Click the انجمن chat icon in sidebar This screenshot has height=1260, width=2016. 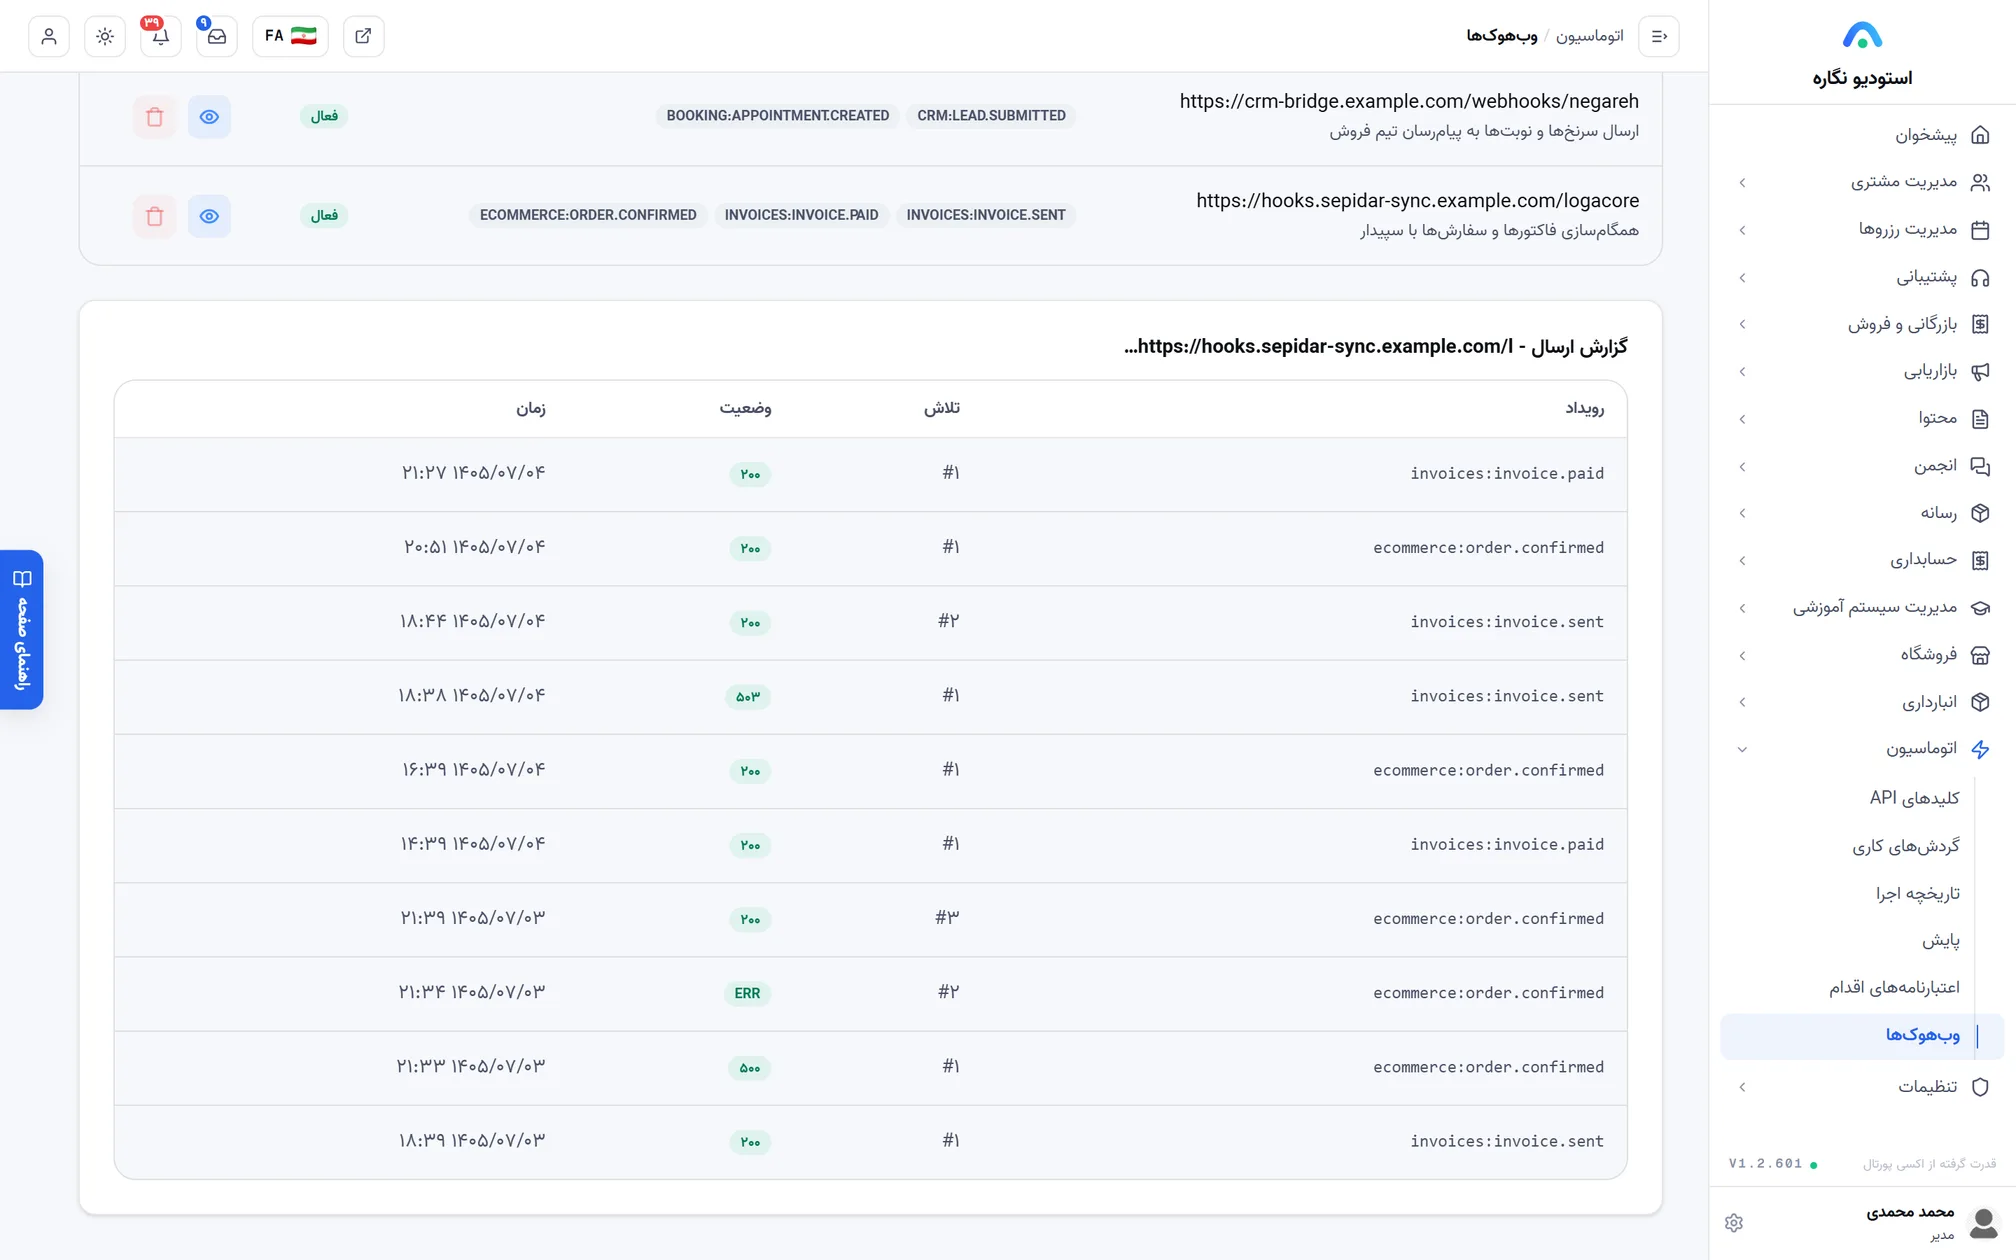[x=1980, y=466]
